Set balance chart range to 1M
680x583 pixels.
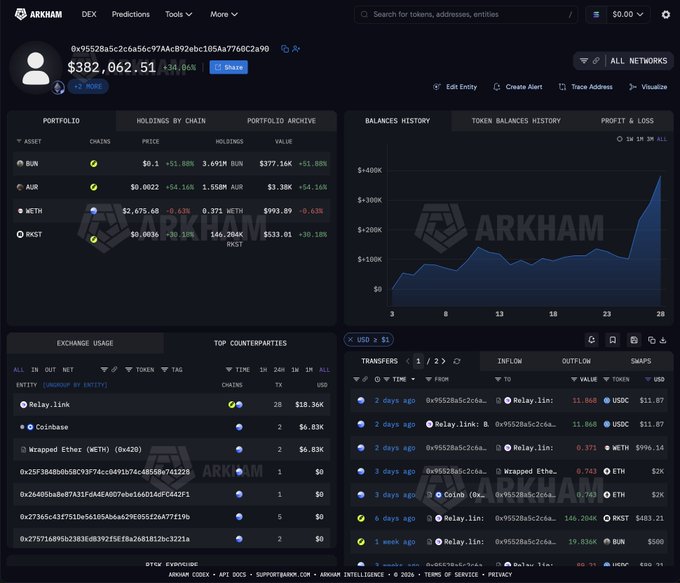point(640,139)
